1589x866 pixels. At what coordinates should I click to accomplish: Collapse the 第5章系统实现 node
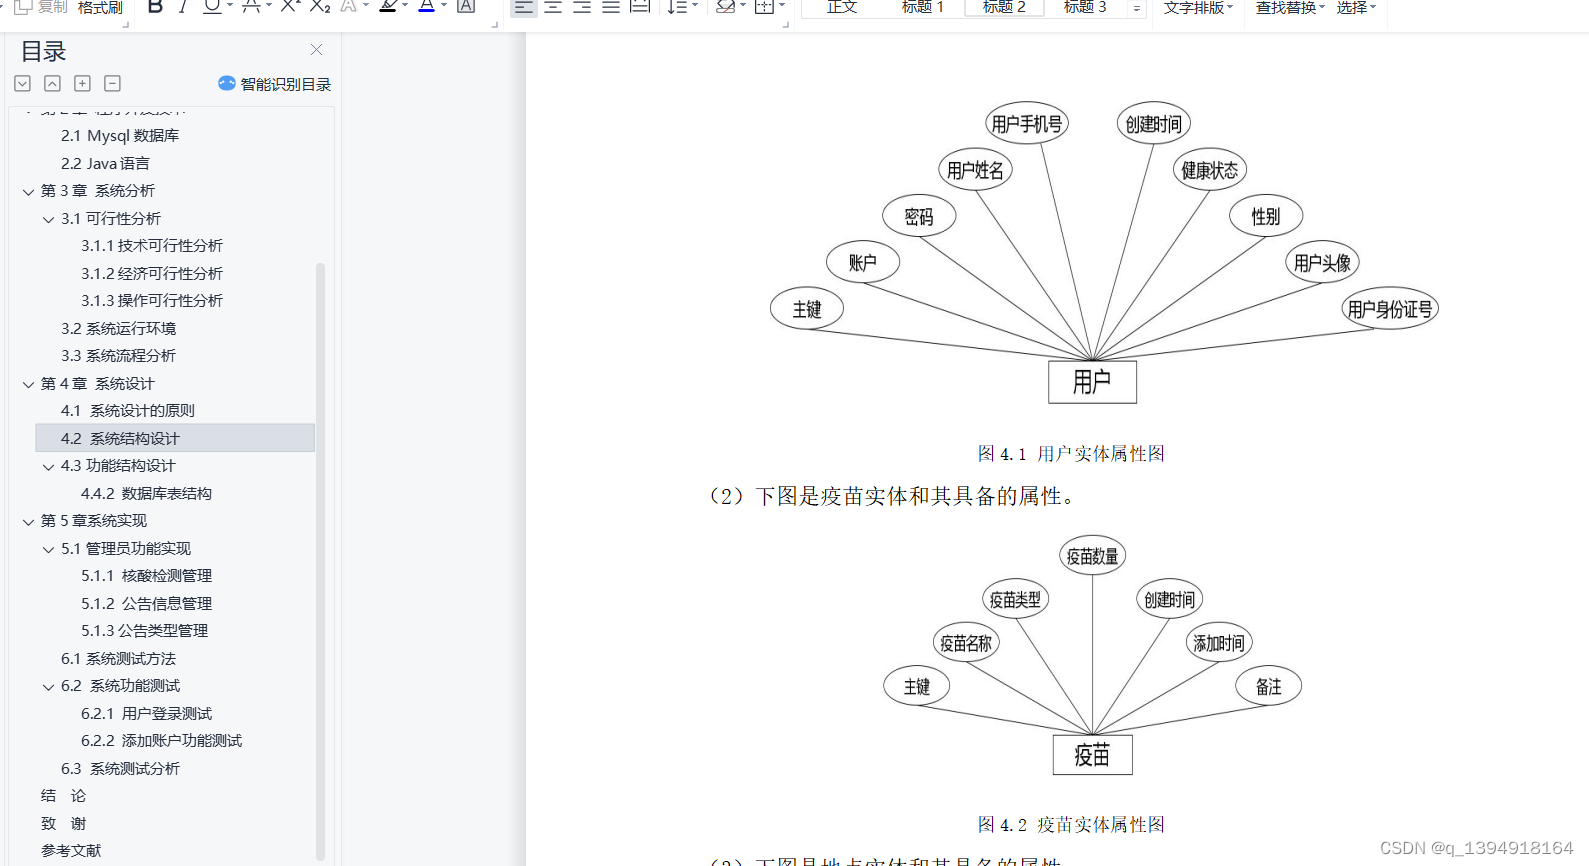tap(28, 521)
